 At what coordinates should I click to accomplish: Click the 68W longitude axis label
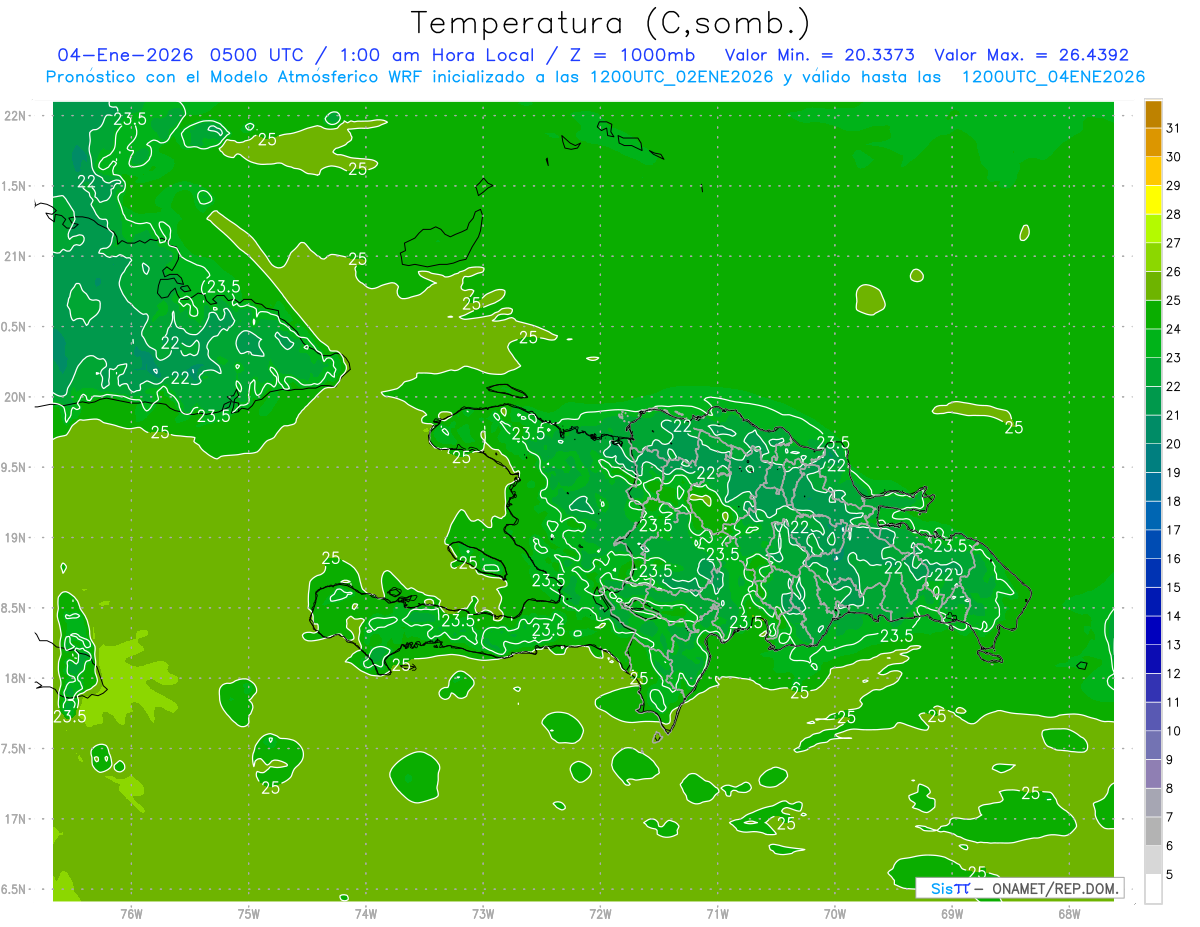coord(1069,913)
